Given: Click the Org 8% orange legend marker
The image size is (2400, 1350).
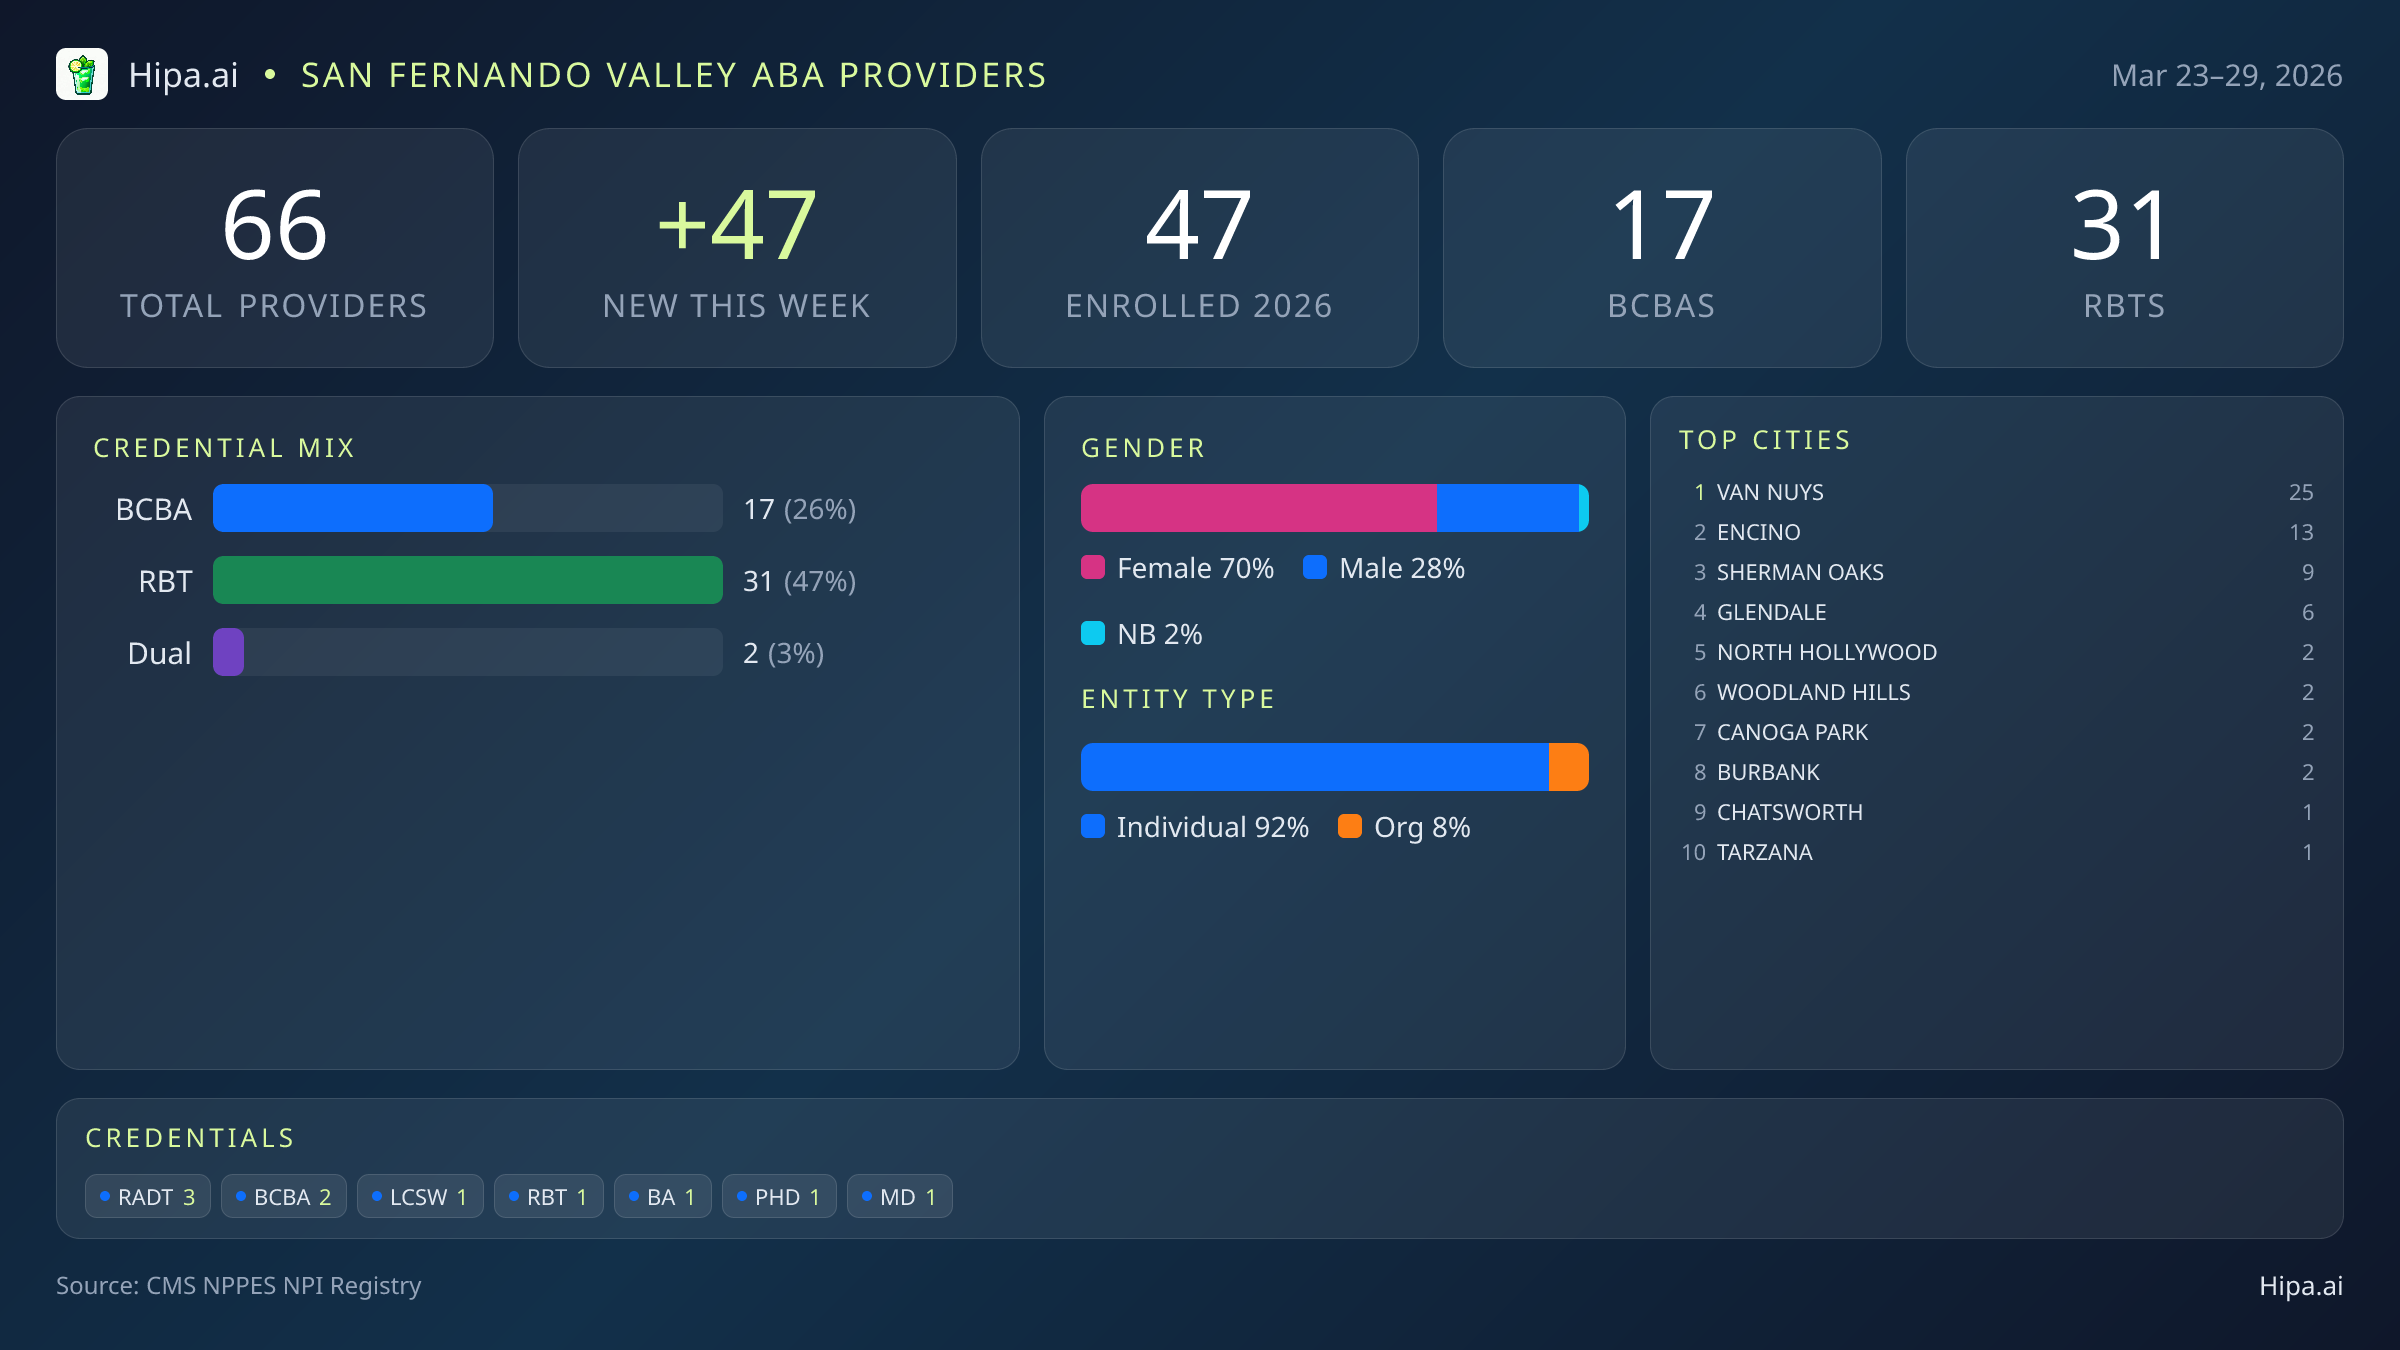Looking at the screenshot, I should click(x=1351, y=827).
